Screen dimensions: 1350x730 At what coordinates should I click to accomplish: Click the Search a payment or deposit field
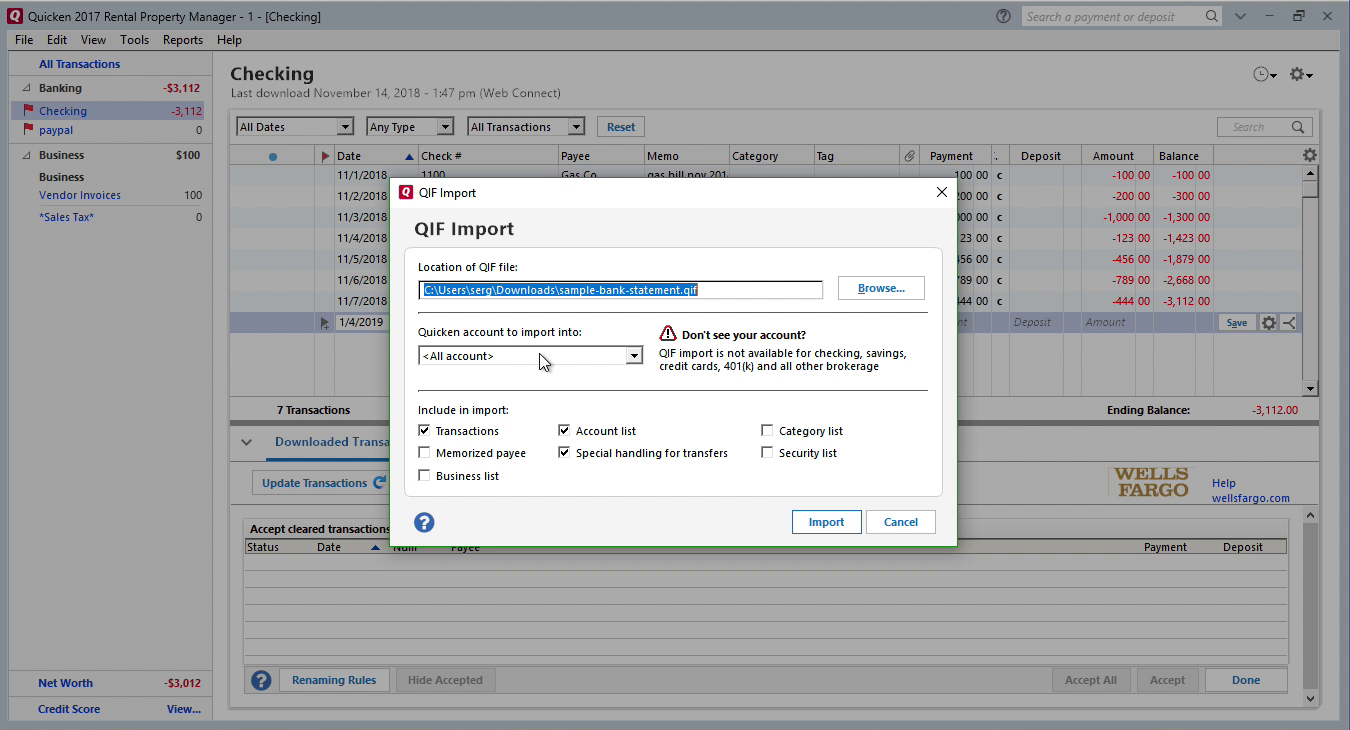click(1112, 16)
